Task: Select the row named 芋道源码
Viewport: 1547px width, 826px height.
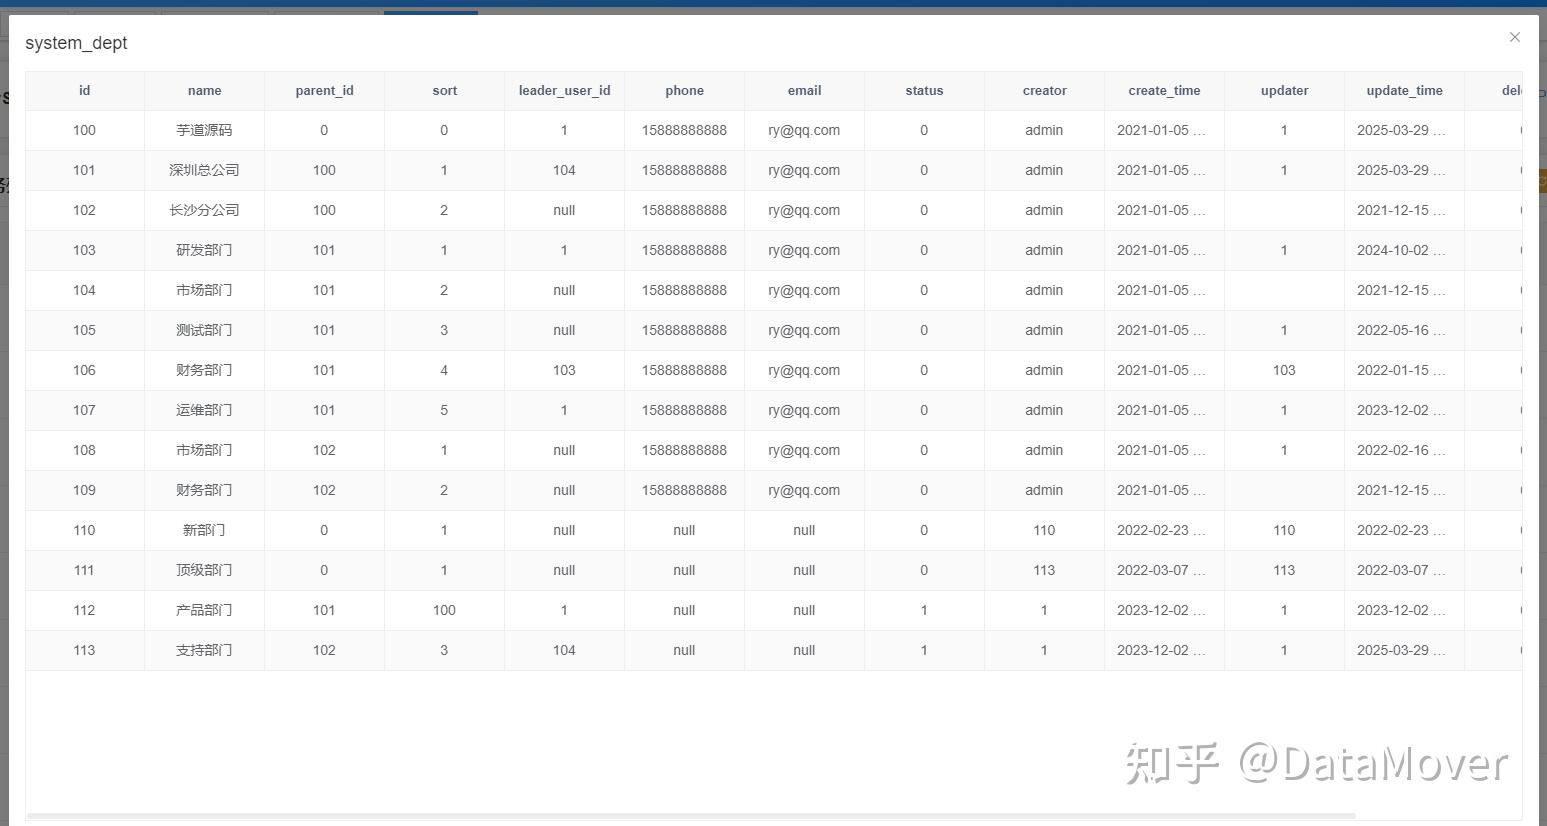Action: (x=204, y=130)
